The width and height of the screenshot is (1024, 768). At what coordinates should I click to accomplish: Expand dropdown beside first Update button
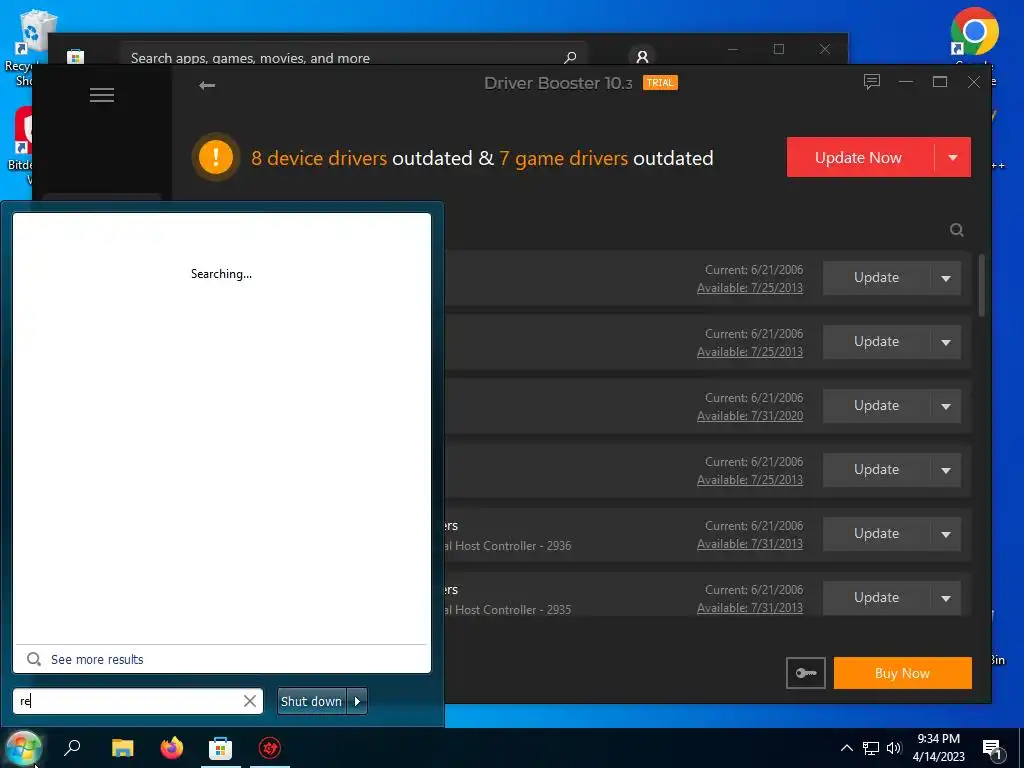pos(946,278)
